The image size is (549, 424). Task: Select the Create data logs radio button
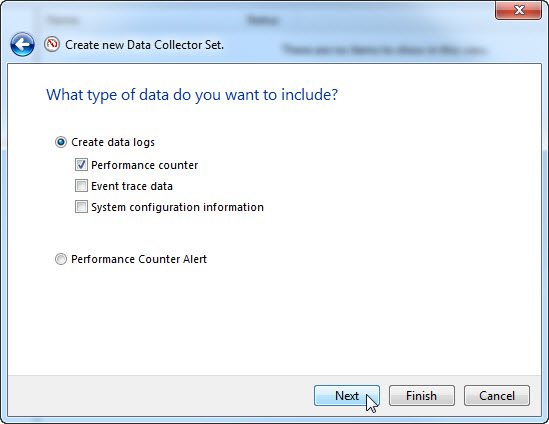(61, 142)
